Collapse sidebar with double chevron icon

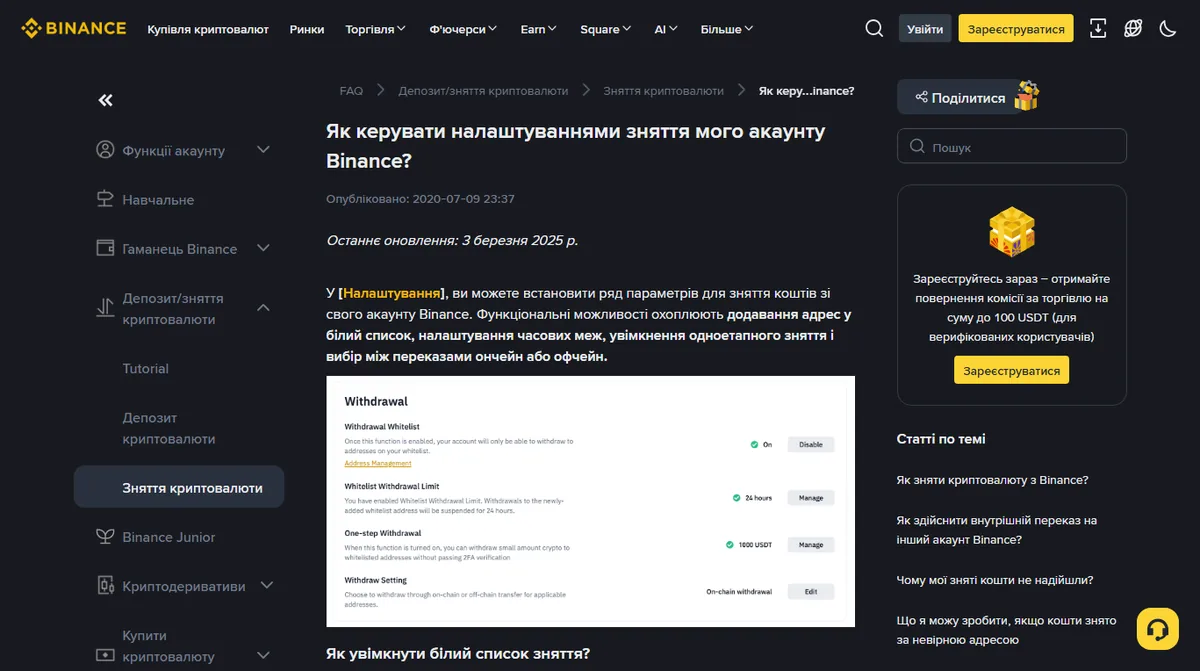click(105, 100)
